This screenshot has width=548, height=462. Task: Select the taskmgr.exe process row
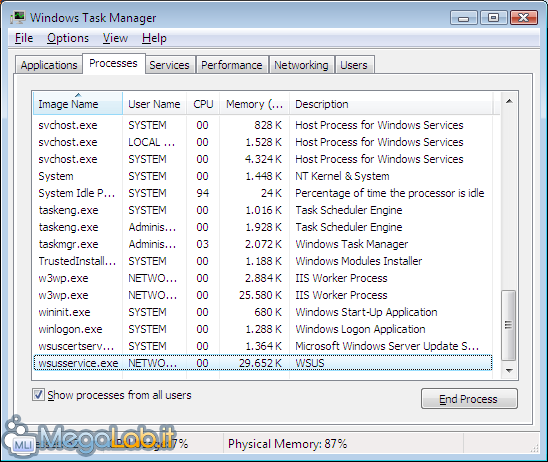pos(263,244)
